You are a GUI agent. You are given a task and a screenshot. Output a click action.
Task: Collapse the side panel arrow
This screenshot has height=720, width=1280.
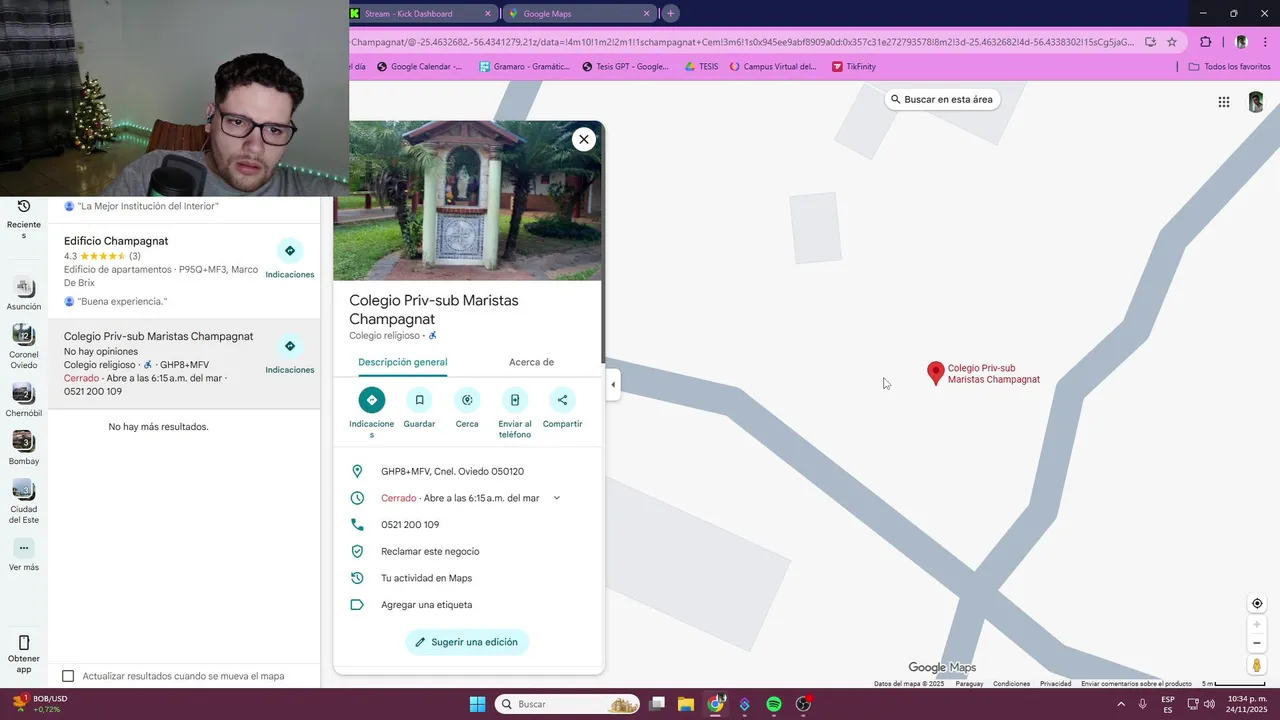point(613,385)
